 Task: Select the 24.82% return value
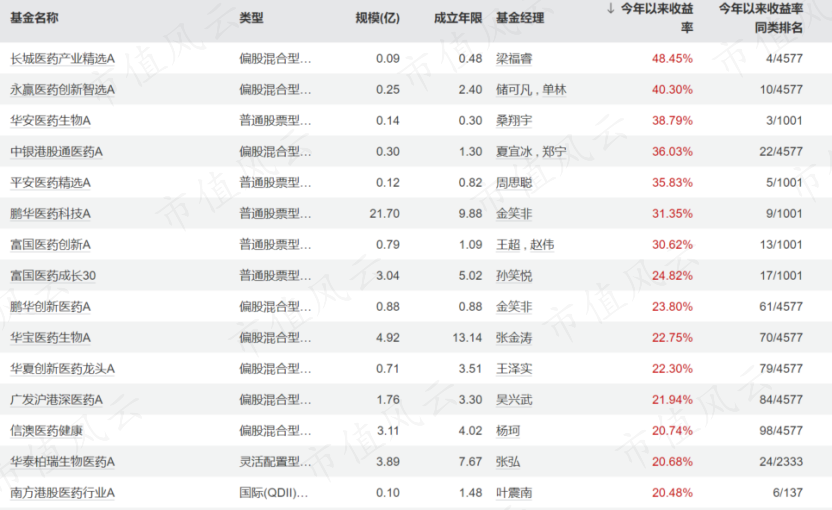tap(672, 275)
